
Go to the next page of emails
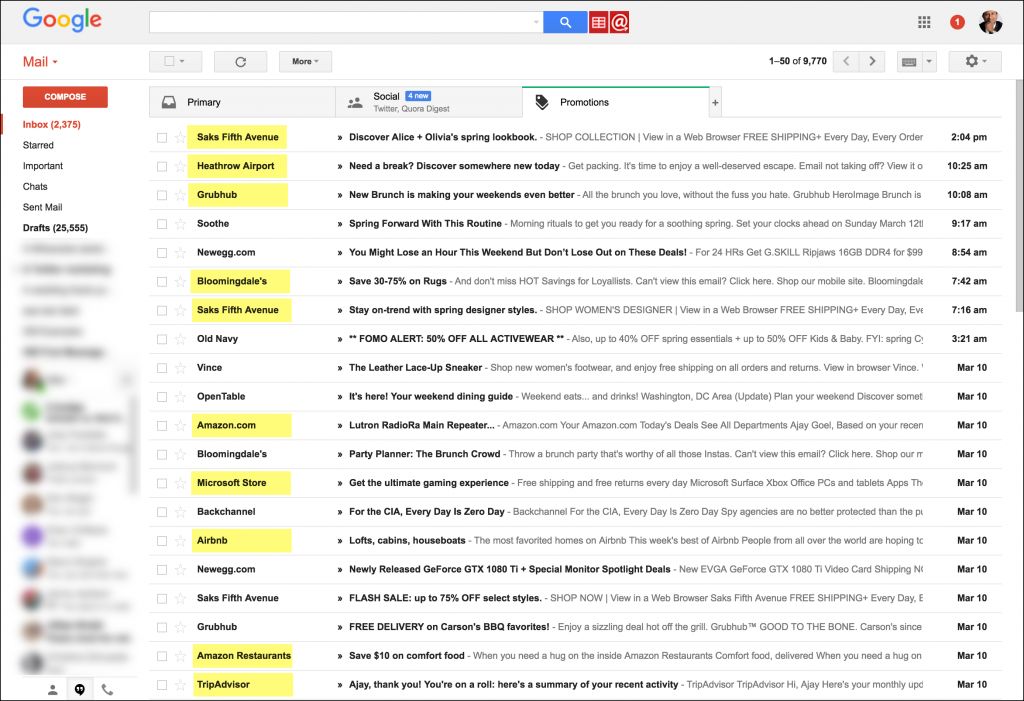click(874, 61)
